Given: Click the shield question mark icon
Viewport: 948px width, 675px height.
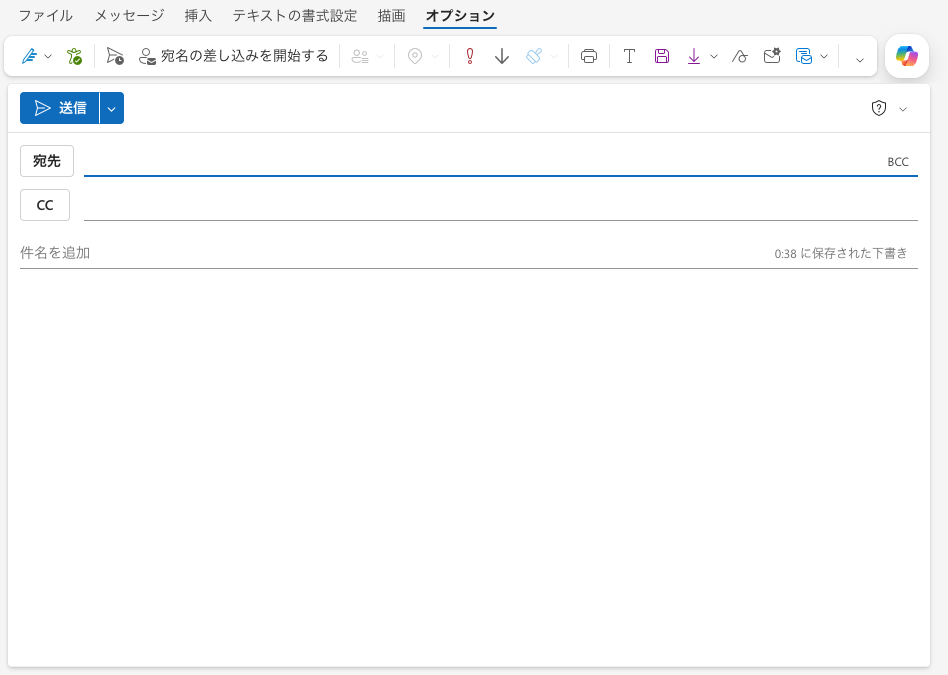Looking at the screenshot, I should (879, 108).
